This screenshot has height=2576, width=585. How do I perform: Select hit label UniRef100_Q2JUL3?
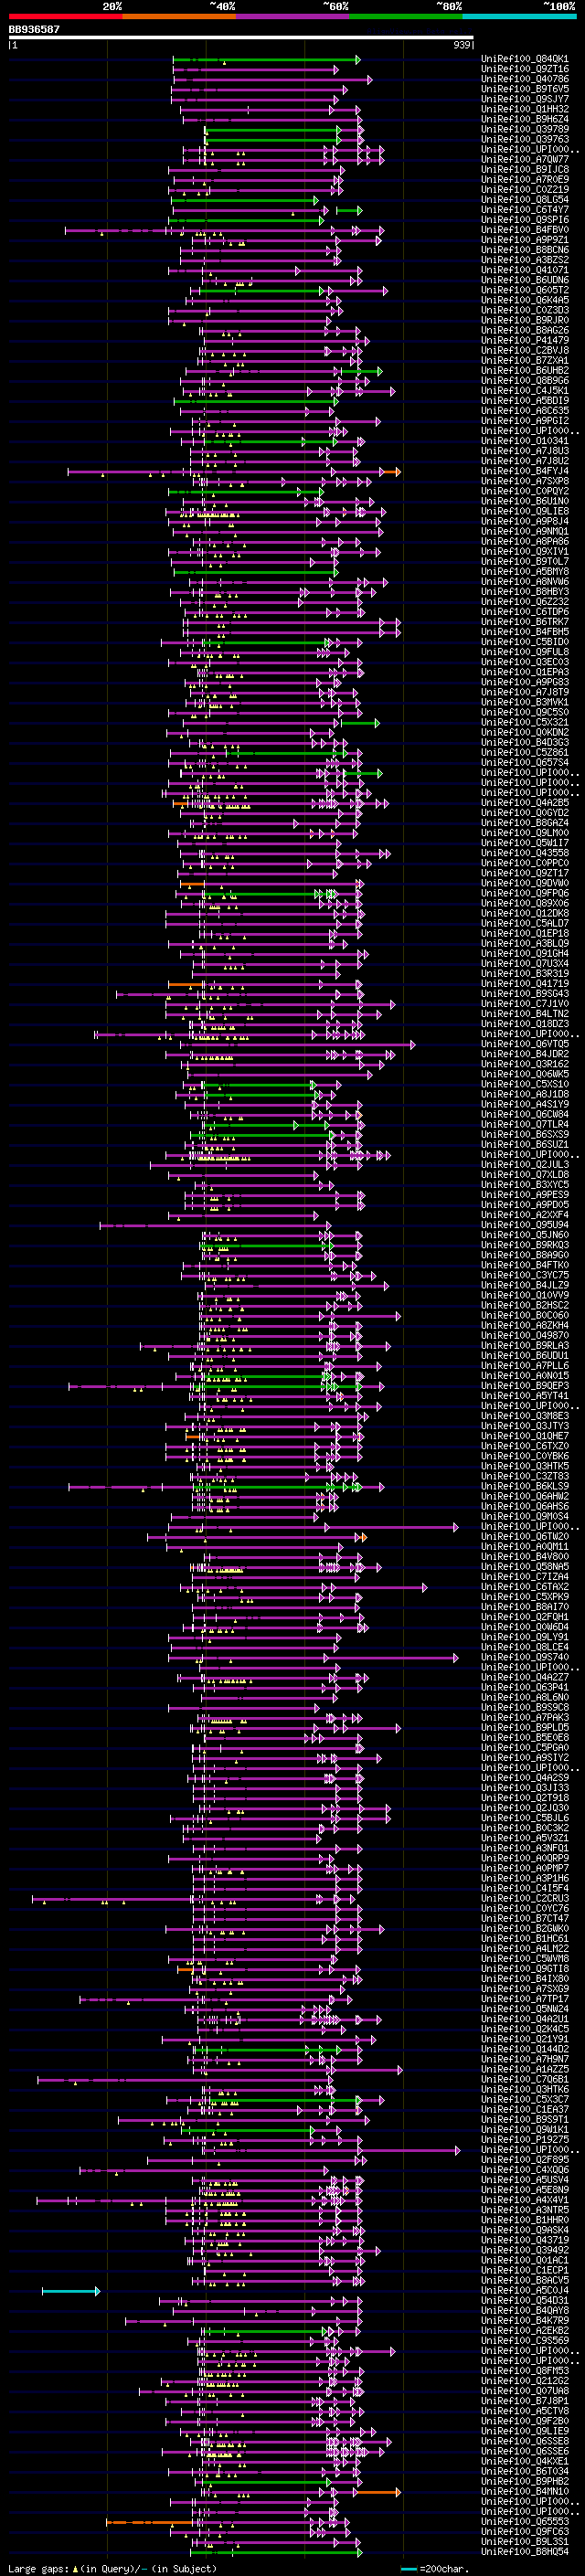click(x=525, y=1164)
